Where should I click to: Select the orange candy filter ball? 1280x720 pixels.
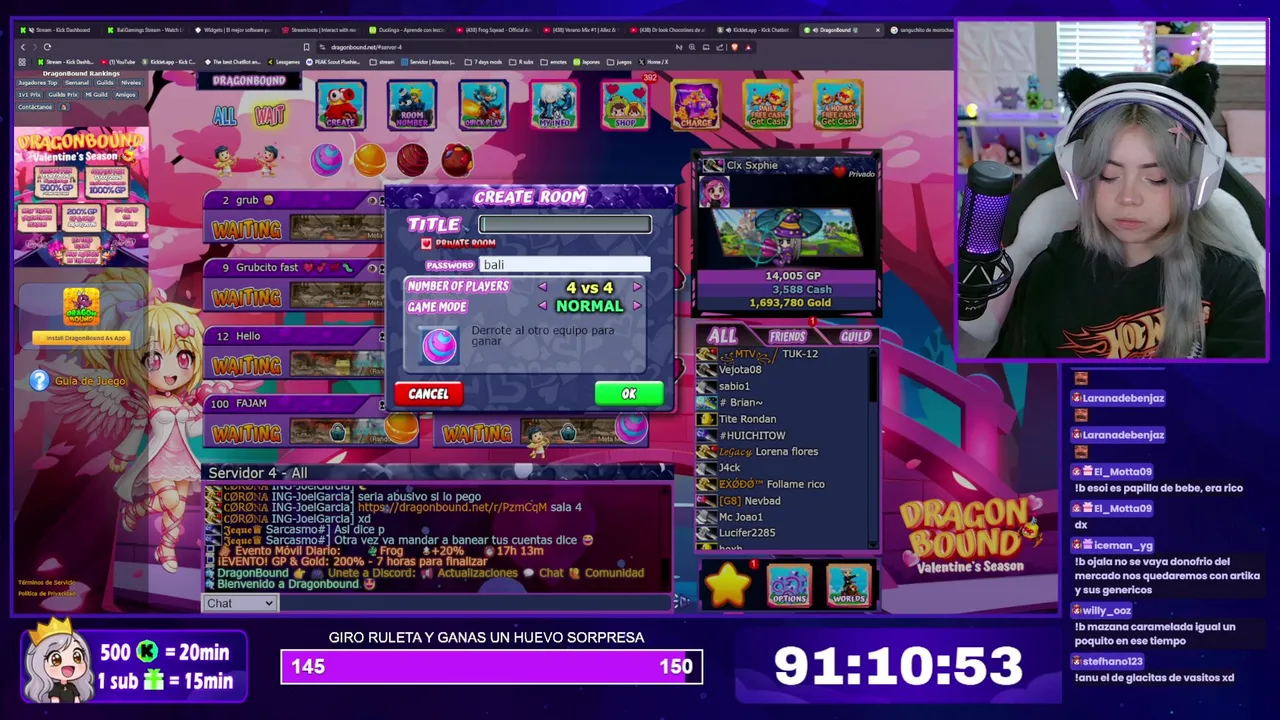pyautogui.click(x=369, y=159)
